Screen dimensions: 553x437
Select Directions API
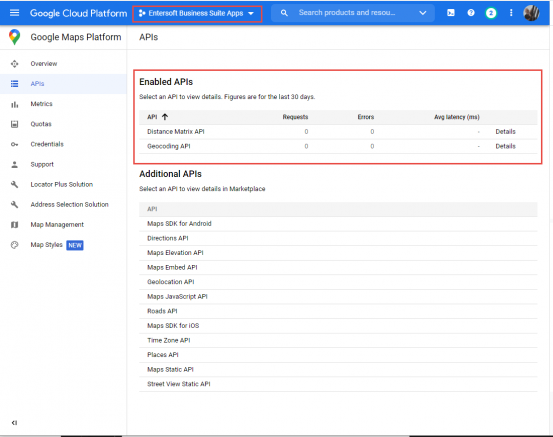(338, 238)
